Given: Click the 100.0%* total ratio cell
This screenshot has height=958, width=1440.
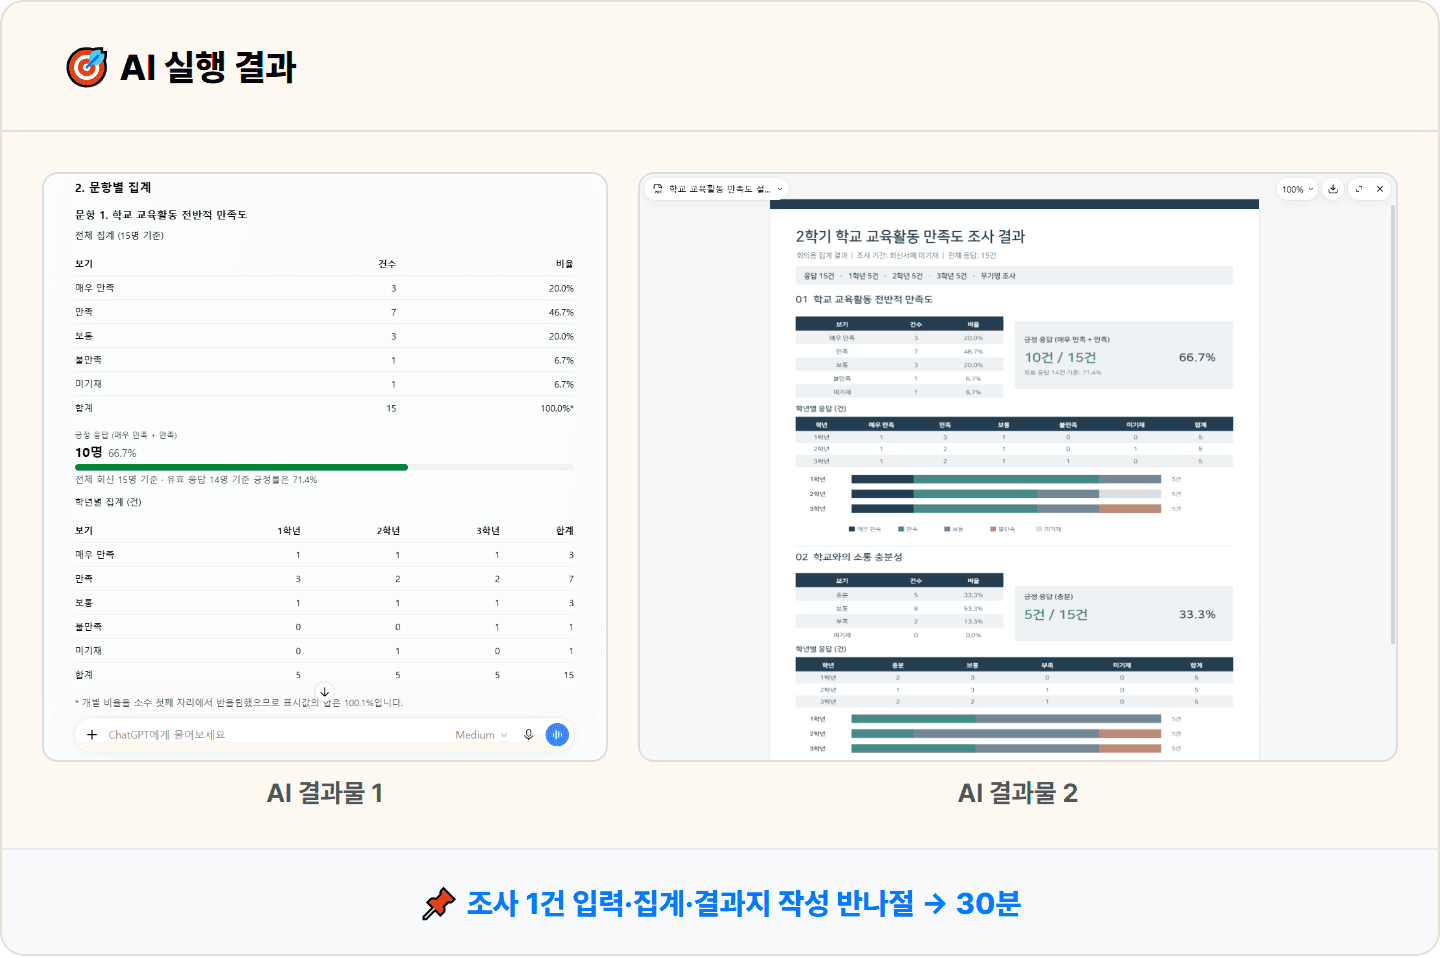Looking at the screenshot, I should [x=557, y=408].
